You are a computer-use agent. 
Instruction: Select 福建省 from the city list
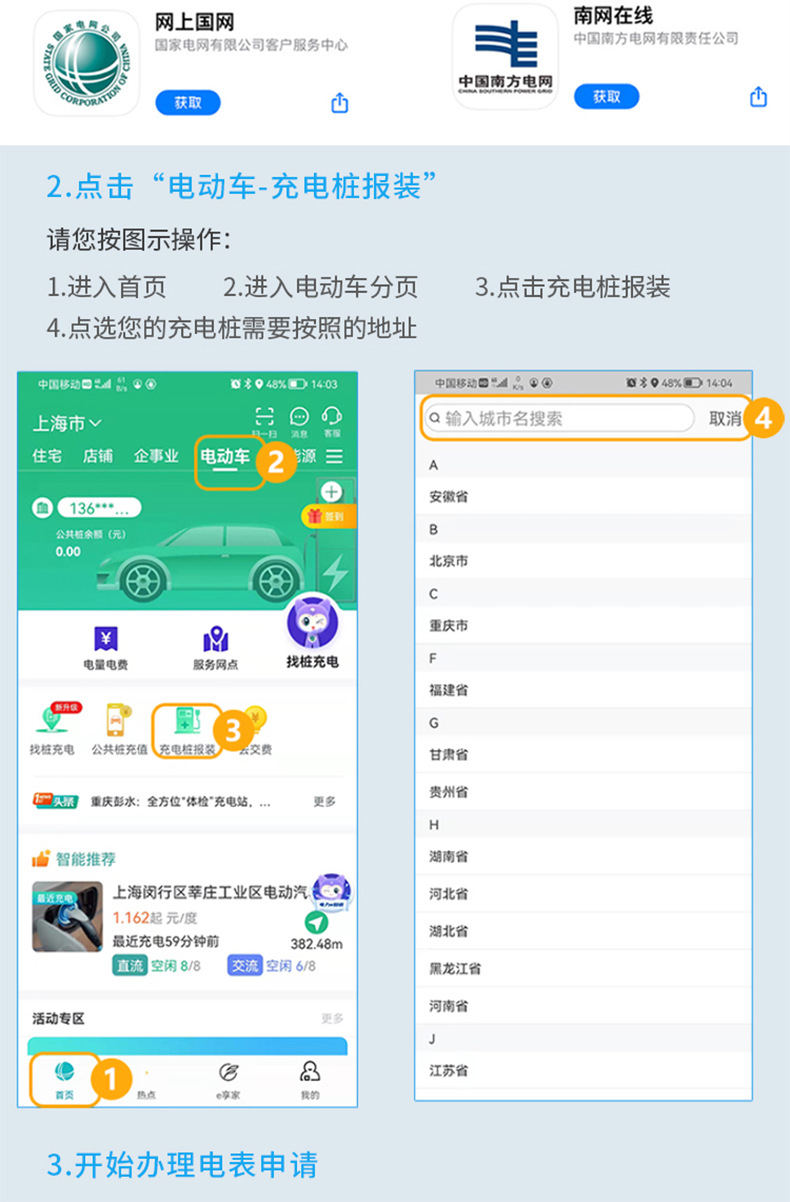pos(583,690)
